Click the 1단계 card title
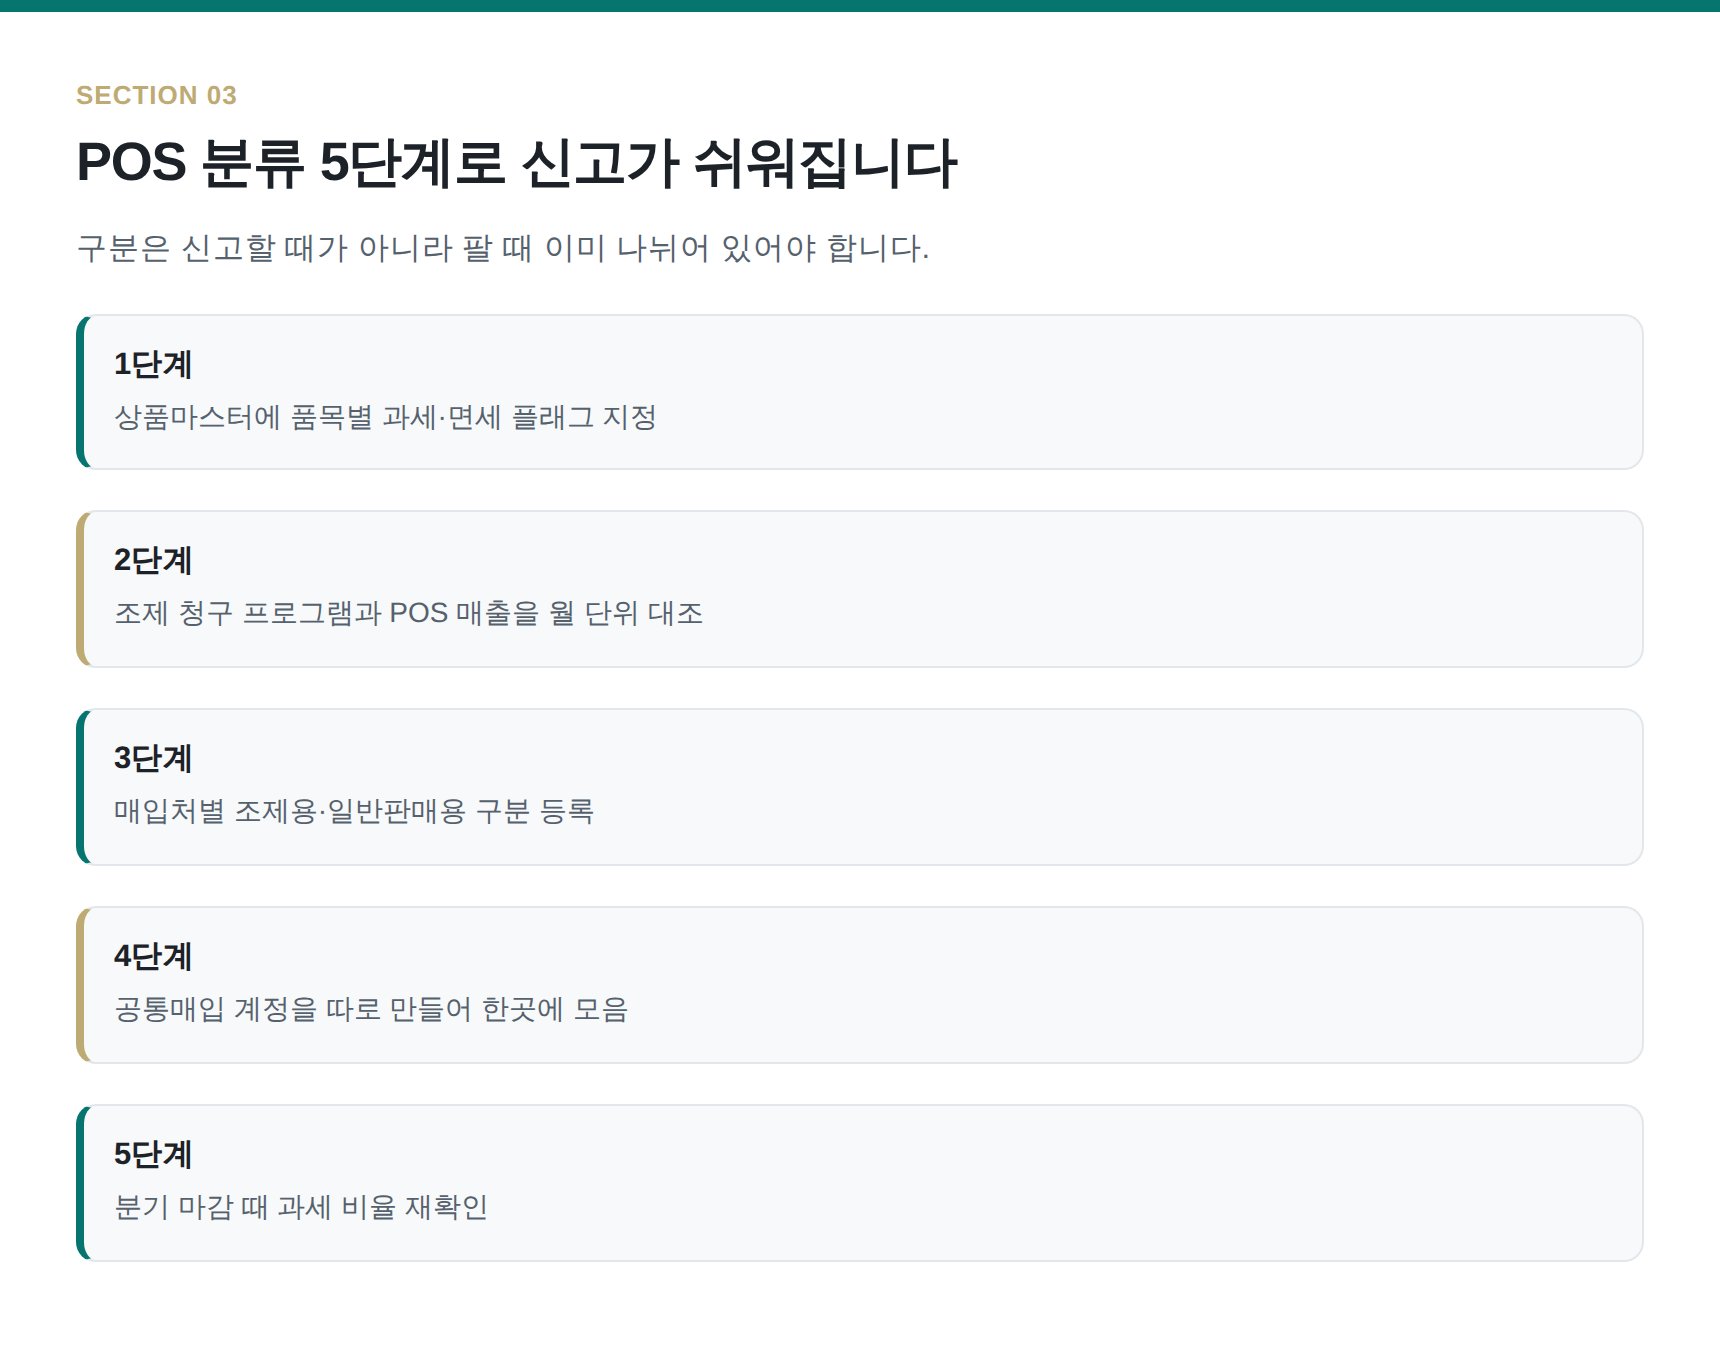The image size is (1720, 1350). [152, 364]
